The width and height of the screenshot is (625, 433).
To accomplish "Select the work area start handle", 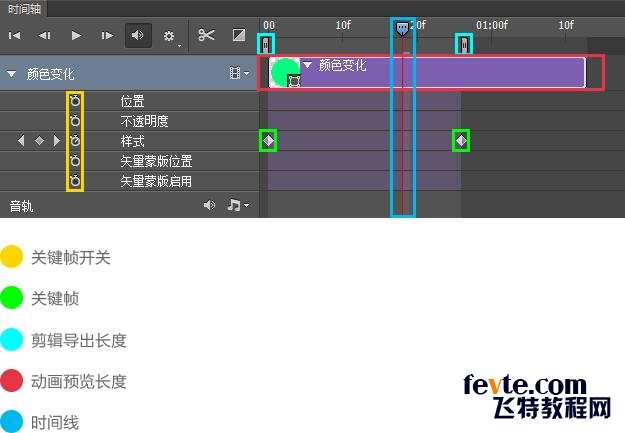I will [x=266, y=44].
